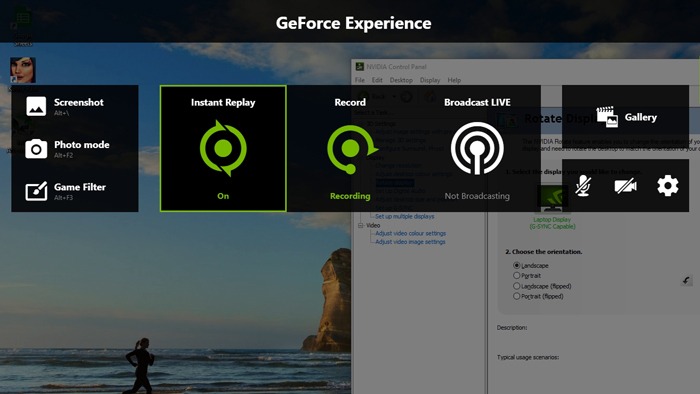Screen dimensions: 700x394
Task: Select Landscape (flipped) radio button
Action: (x=517, y=286)
